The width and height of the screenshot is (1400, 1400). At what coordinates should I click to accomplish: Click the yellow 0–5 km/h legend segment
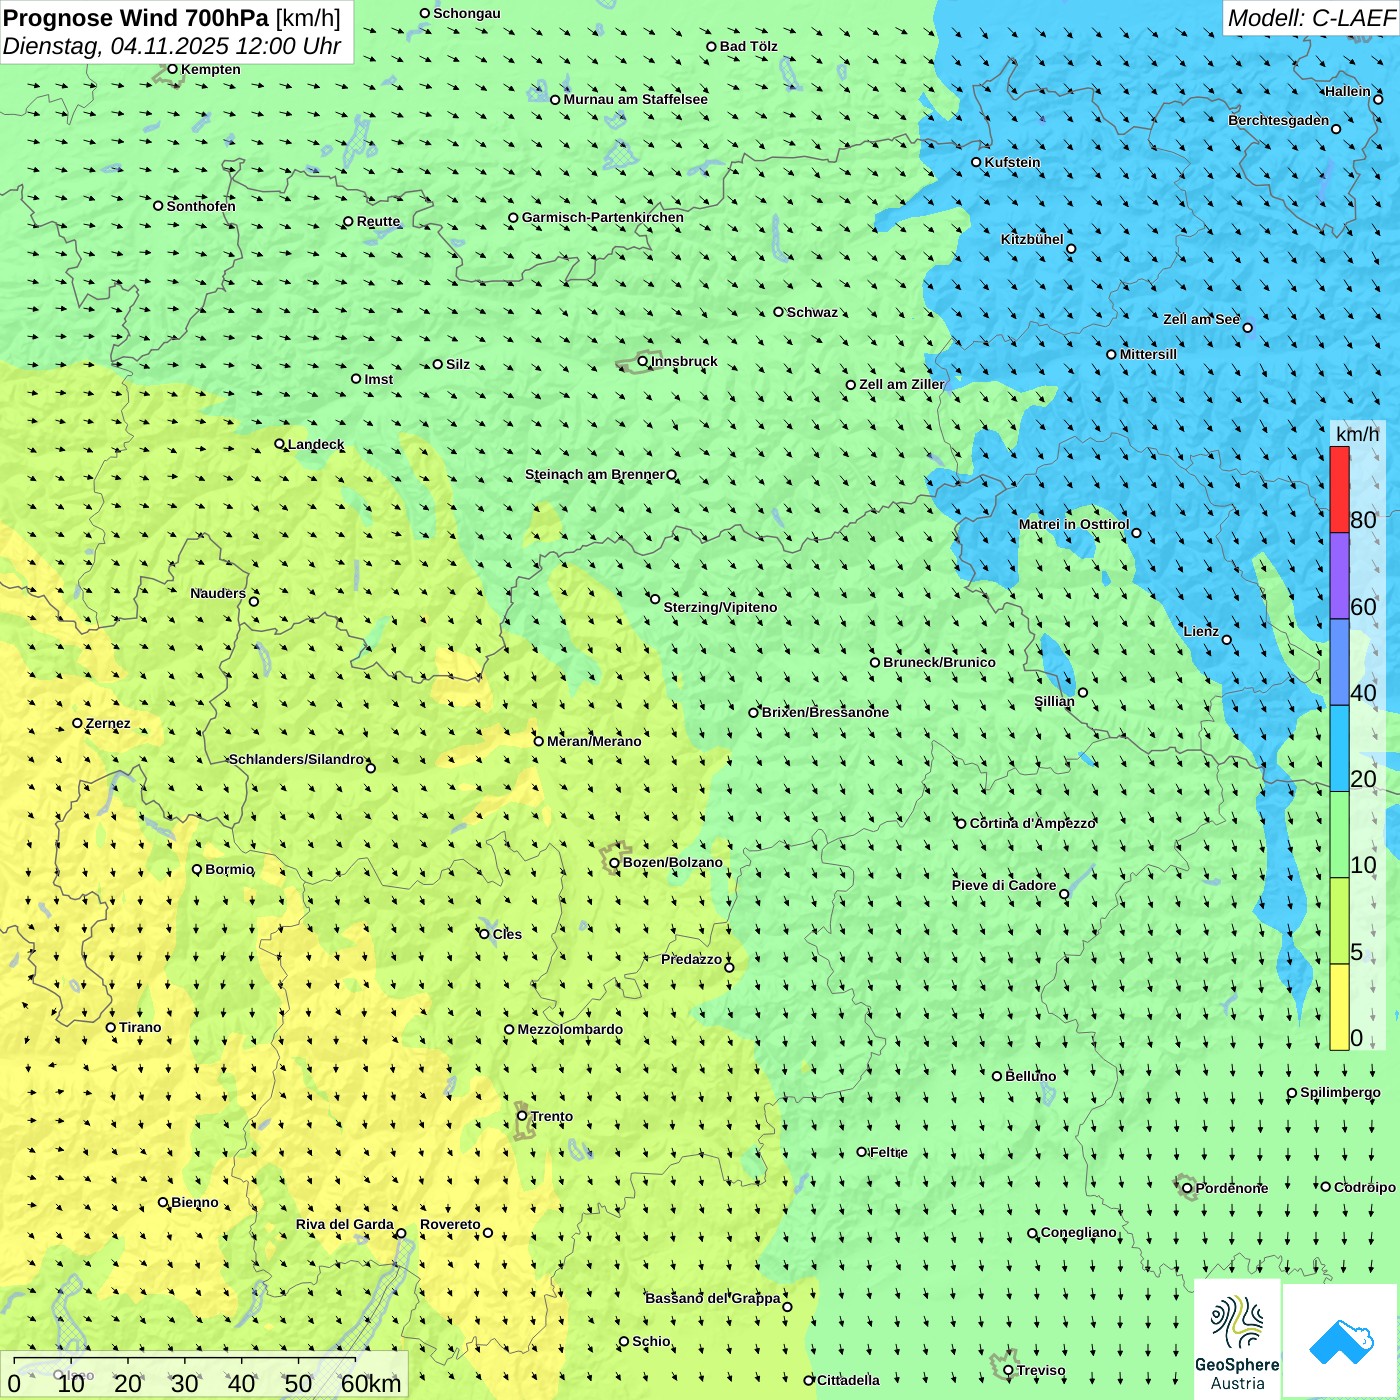(x=1339, y=1007)
